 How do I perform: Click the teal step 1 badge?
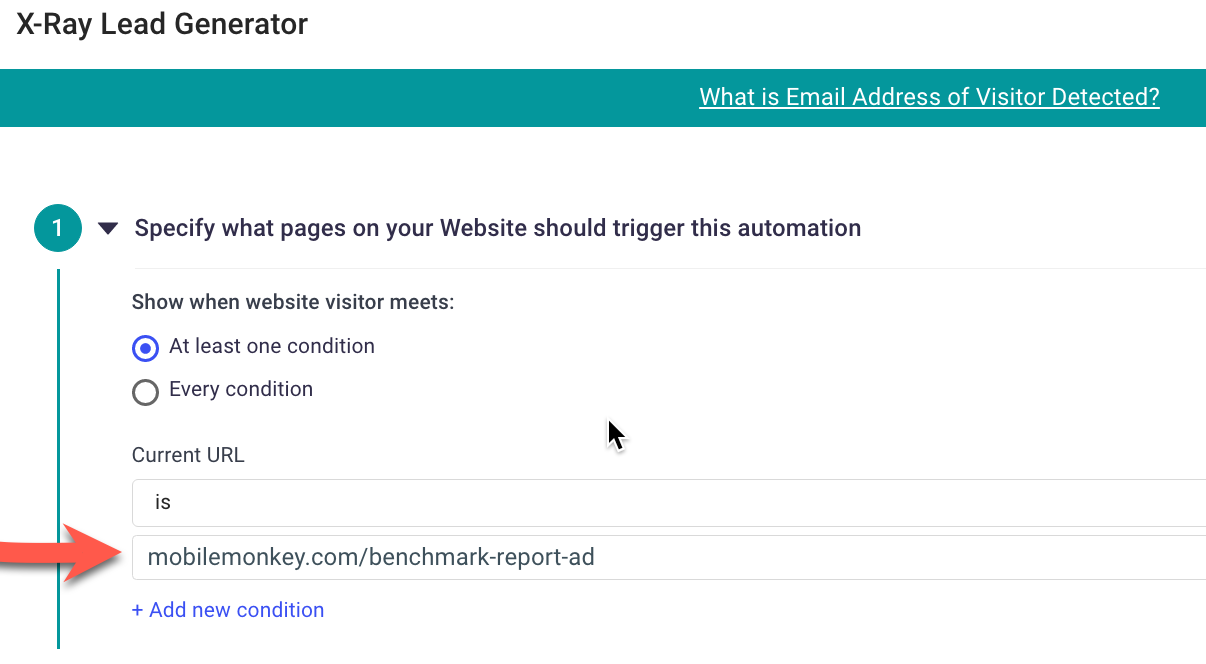point(57,228)
